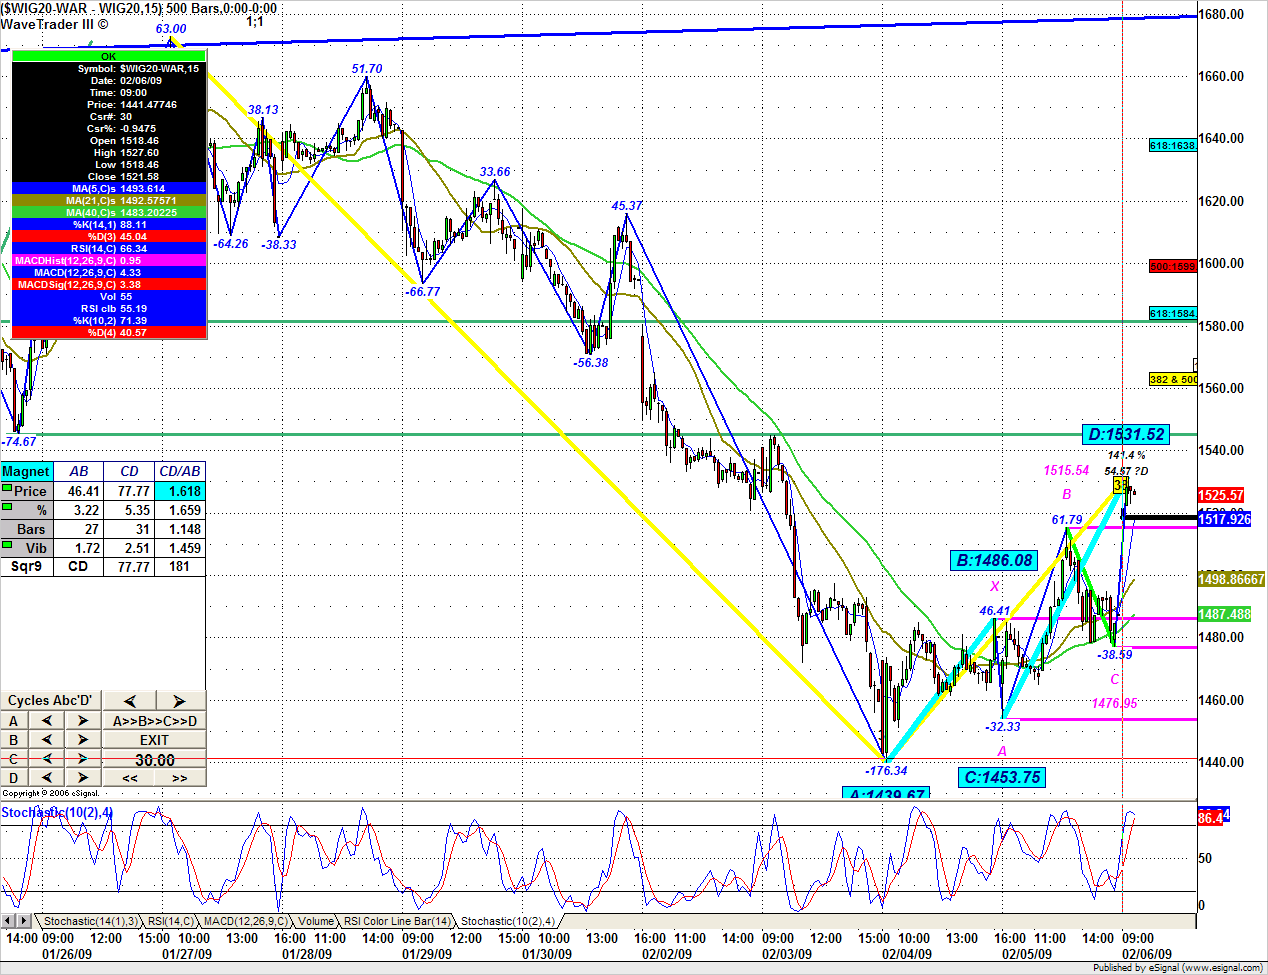
Task: Shift point B right using arrow
Action: [83, 739]
